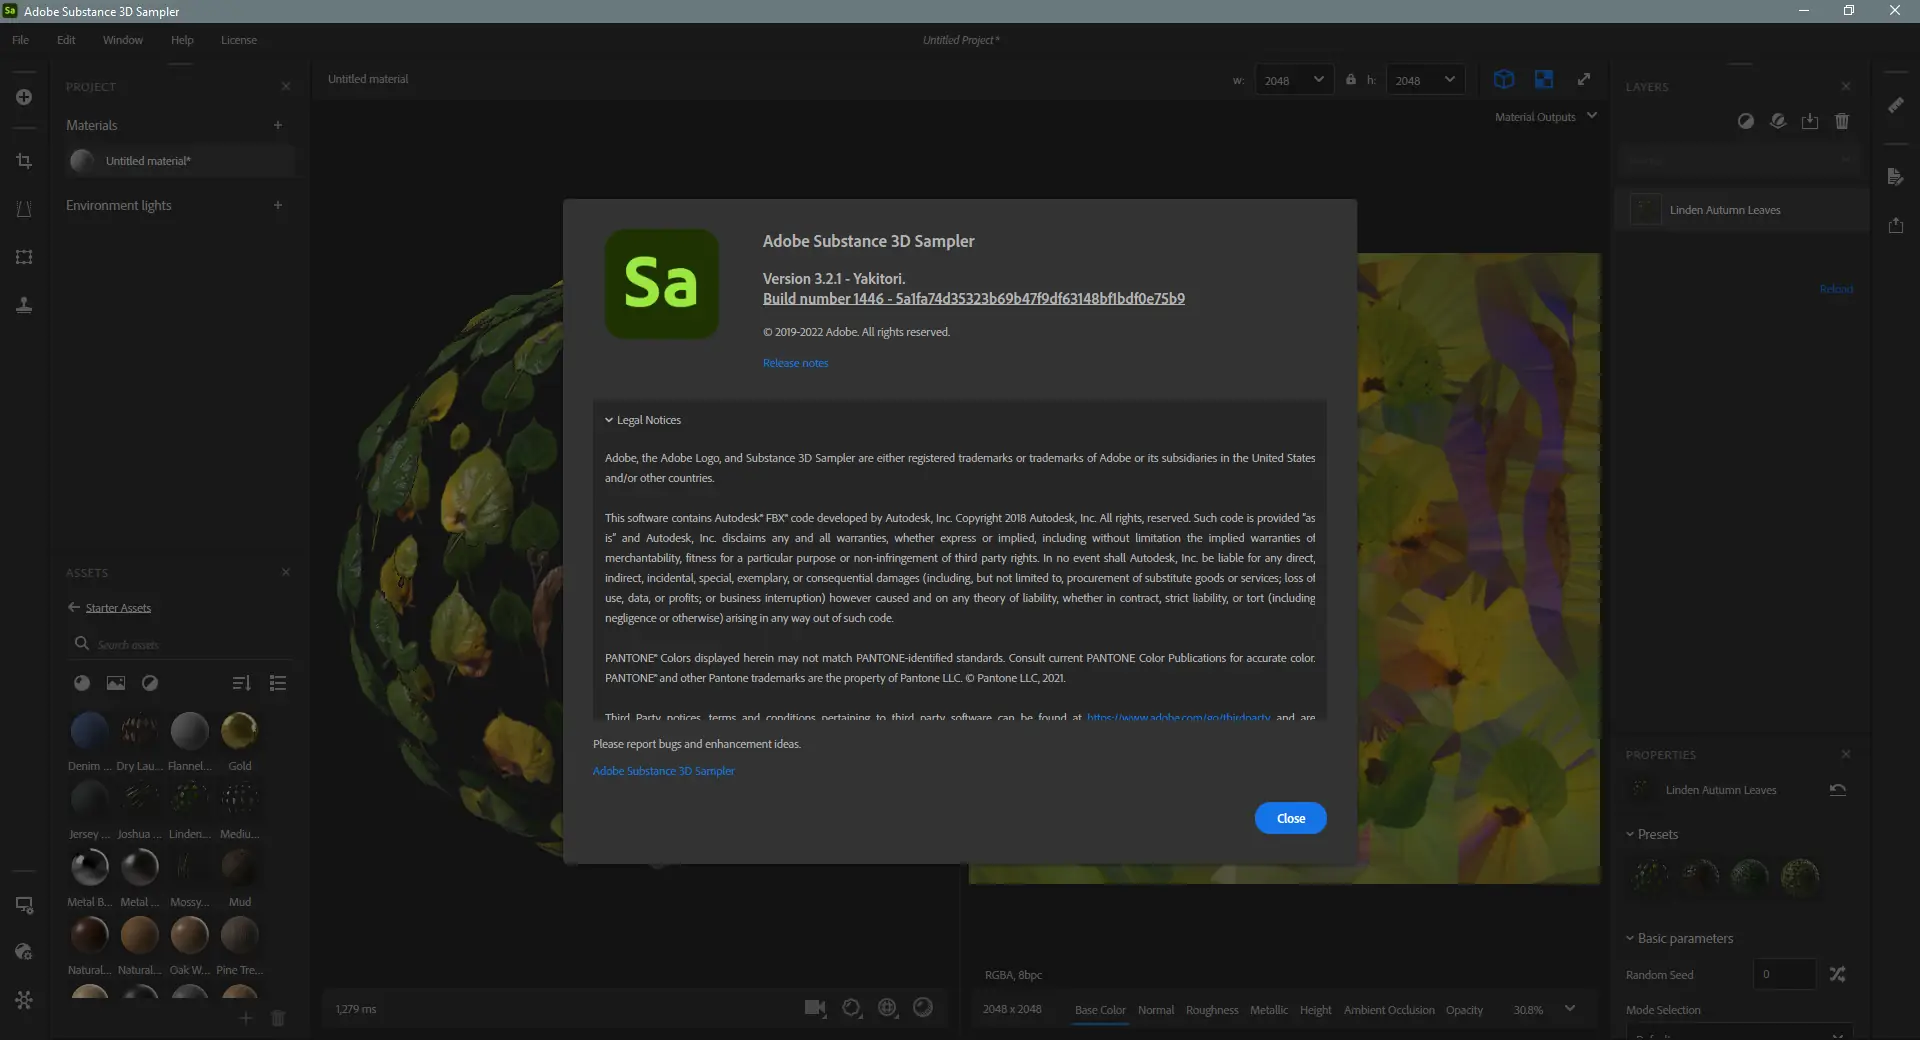Toggle the 2D view icon
The width and height of the screenshot is (1920, 1040).
(x=1544, y=80)
